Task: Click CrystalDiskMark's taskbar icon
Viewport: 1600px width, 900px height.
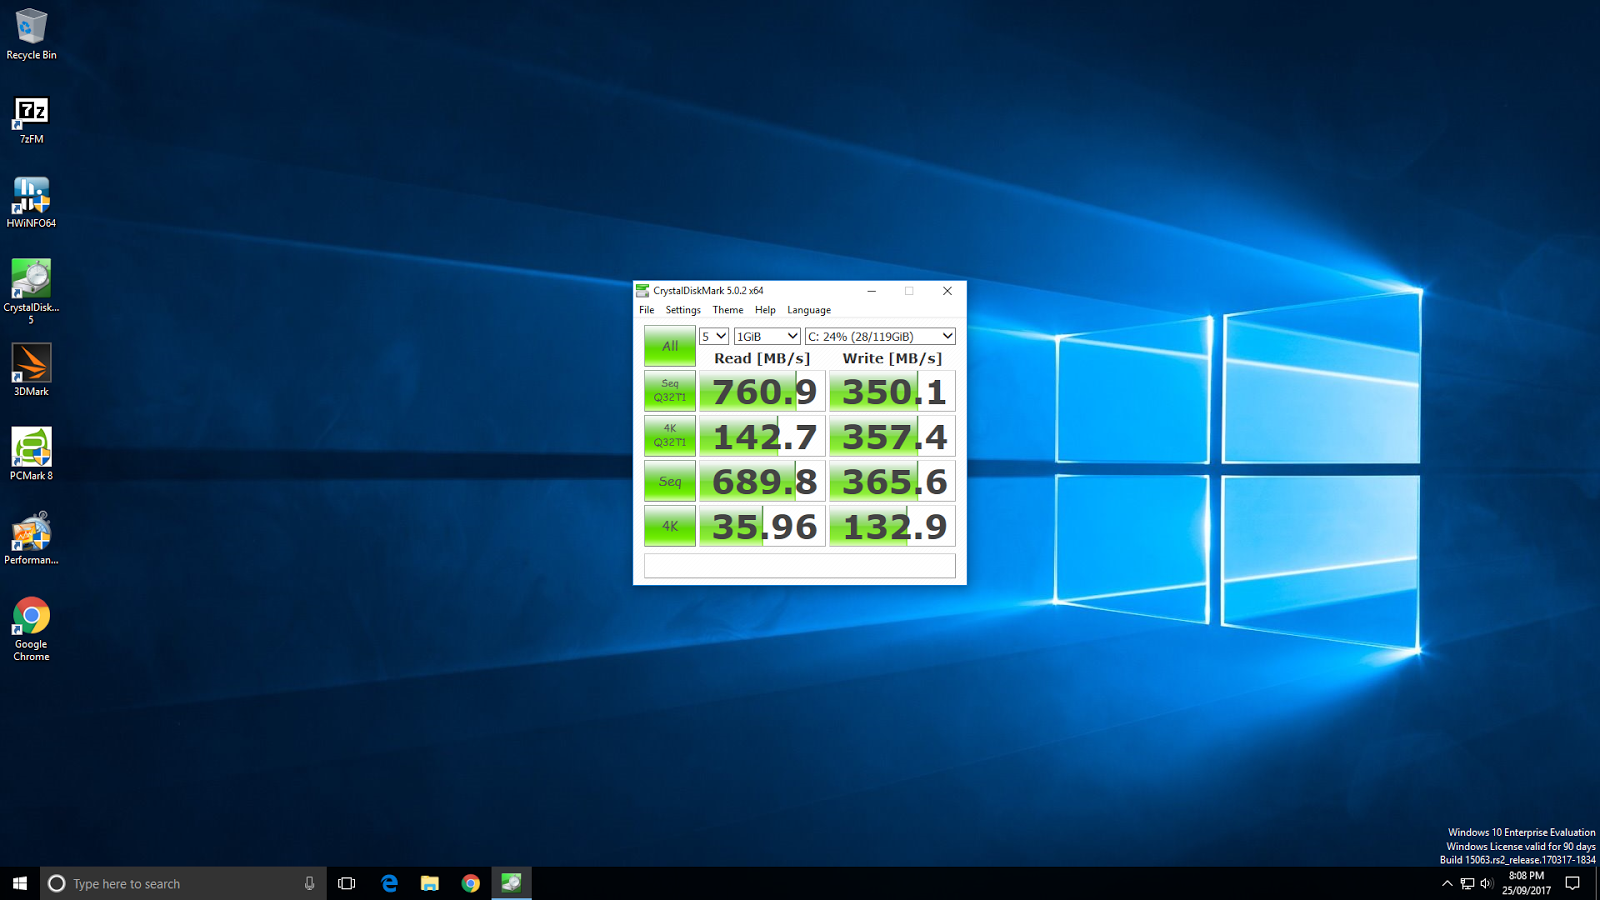Action: pos(511,883)
